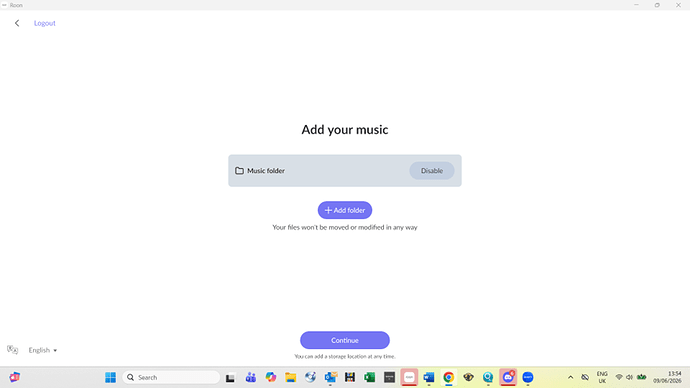Viewport: 690px width, 388px height.
Task: Go back using the arrow icon
Action: pos(17,23)
